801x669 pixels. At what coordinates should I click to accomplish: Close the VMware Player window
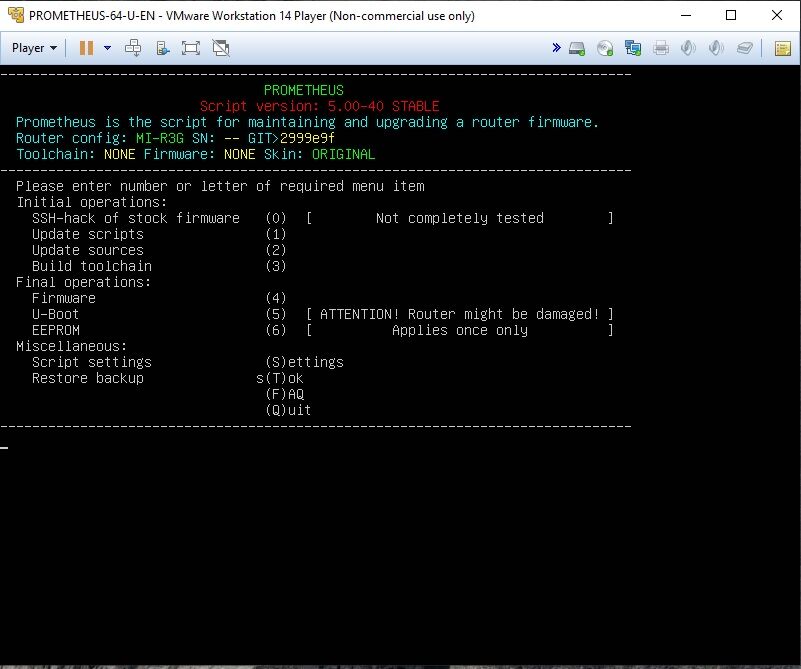(777, 15)
